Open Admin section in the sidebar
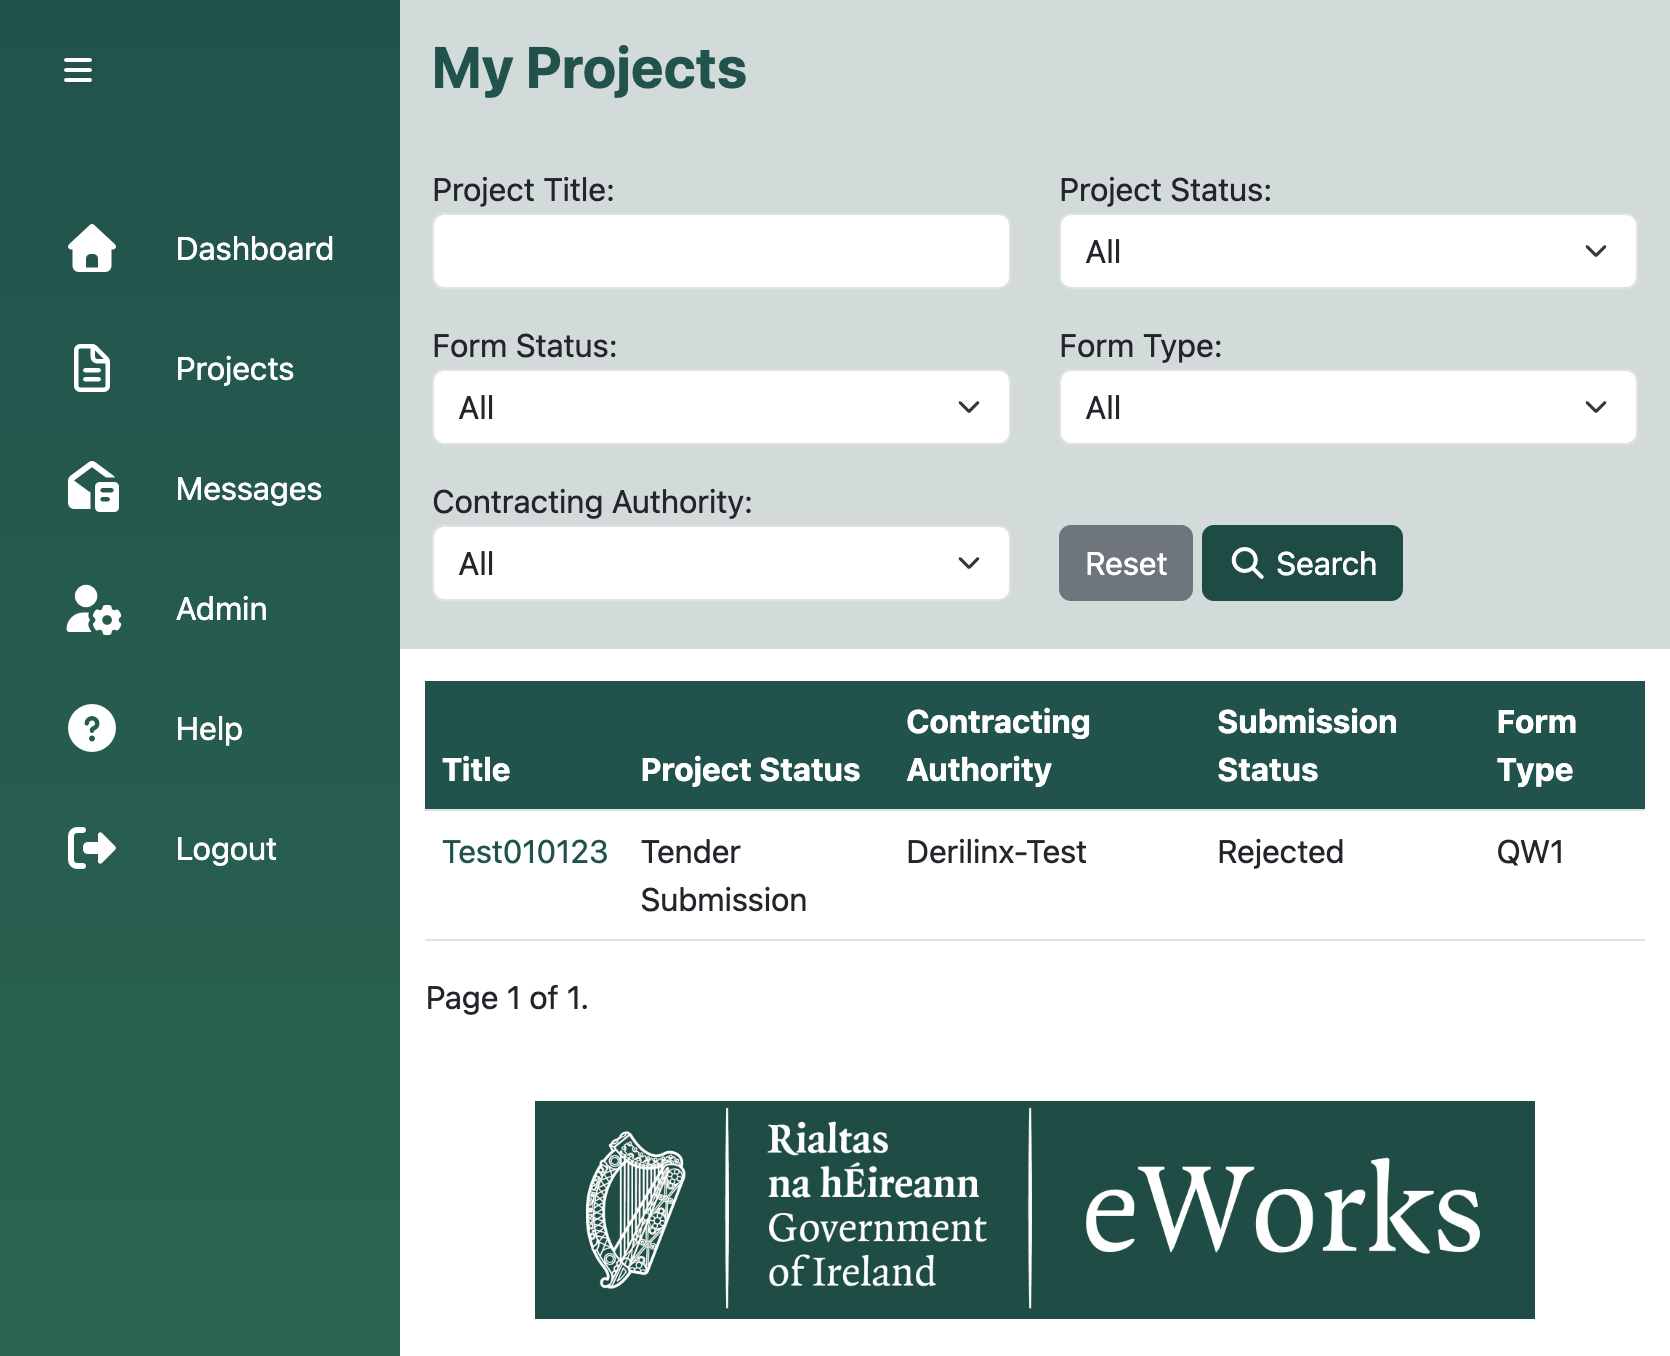Screen dimensions: 1670x1356 (221, 608)
